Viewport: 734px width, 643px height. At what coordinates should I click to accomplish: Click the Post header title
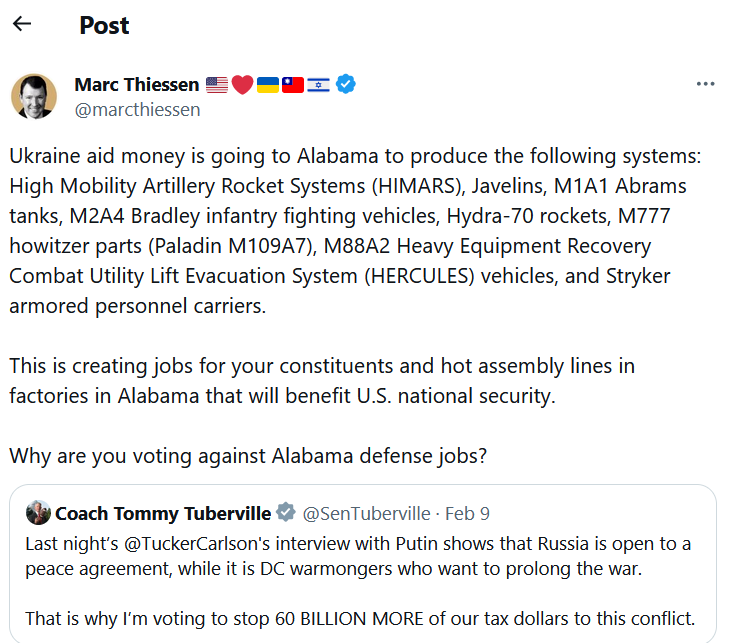[x=104, y=25]
